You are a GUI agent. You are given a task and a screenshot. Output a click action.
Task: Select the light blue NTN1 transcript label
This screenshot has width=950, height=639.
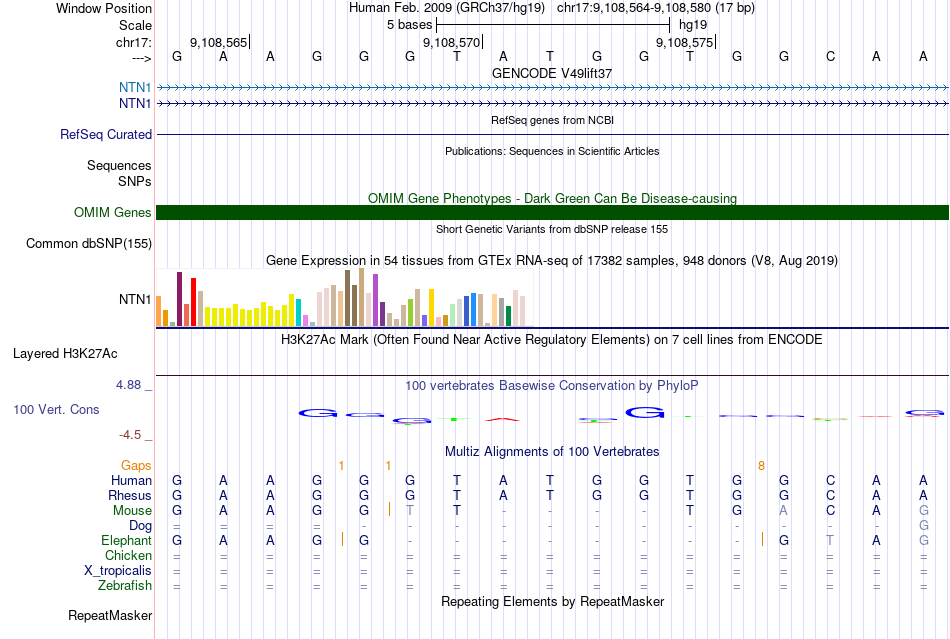click(135, 87)
